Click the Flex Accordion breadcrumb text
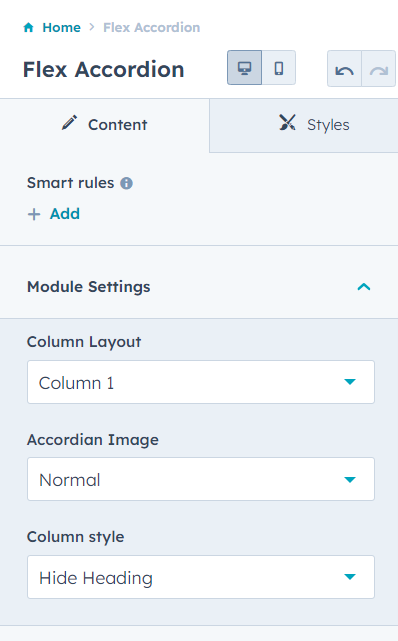This screenshot has width=398, height=641. click(152, 27)
